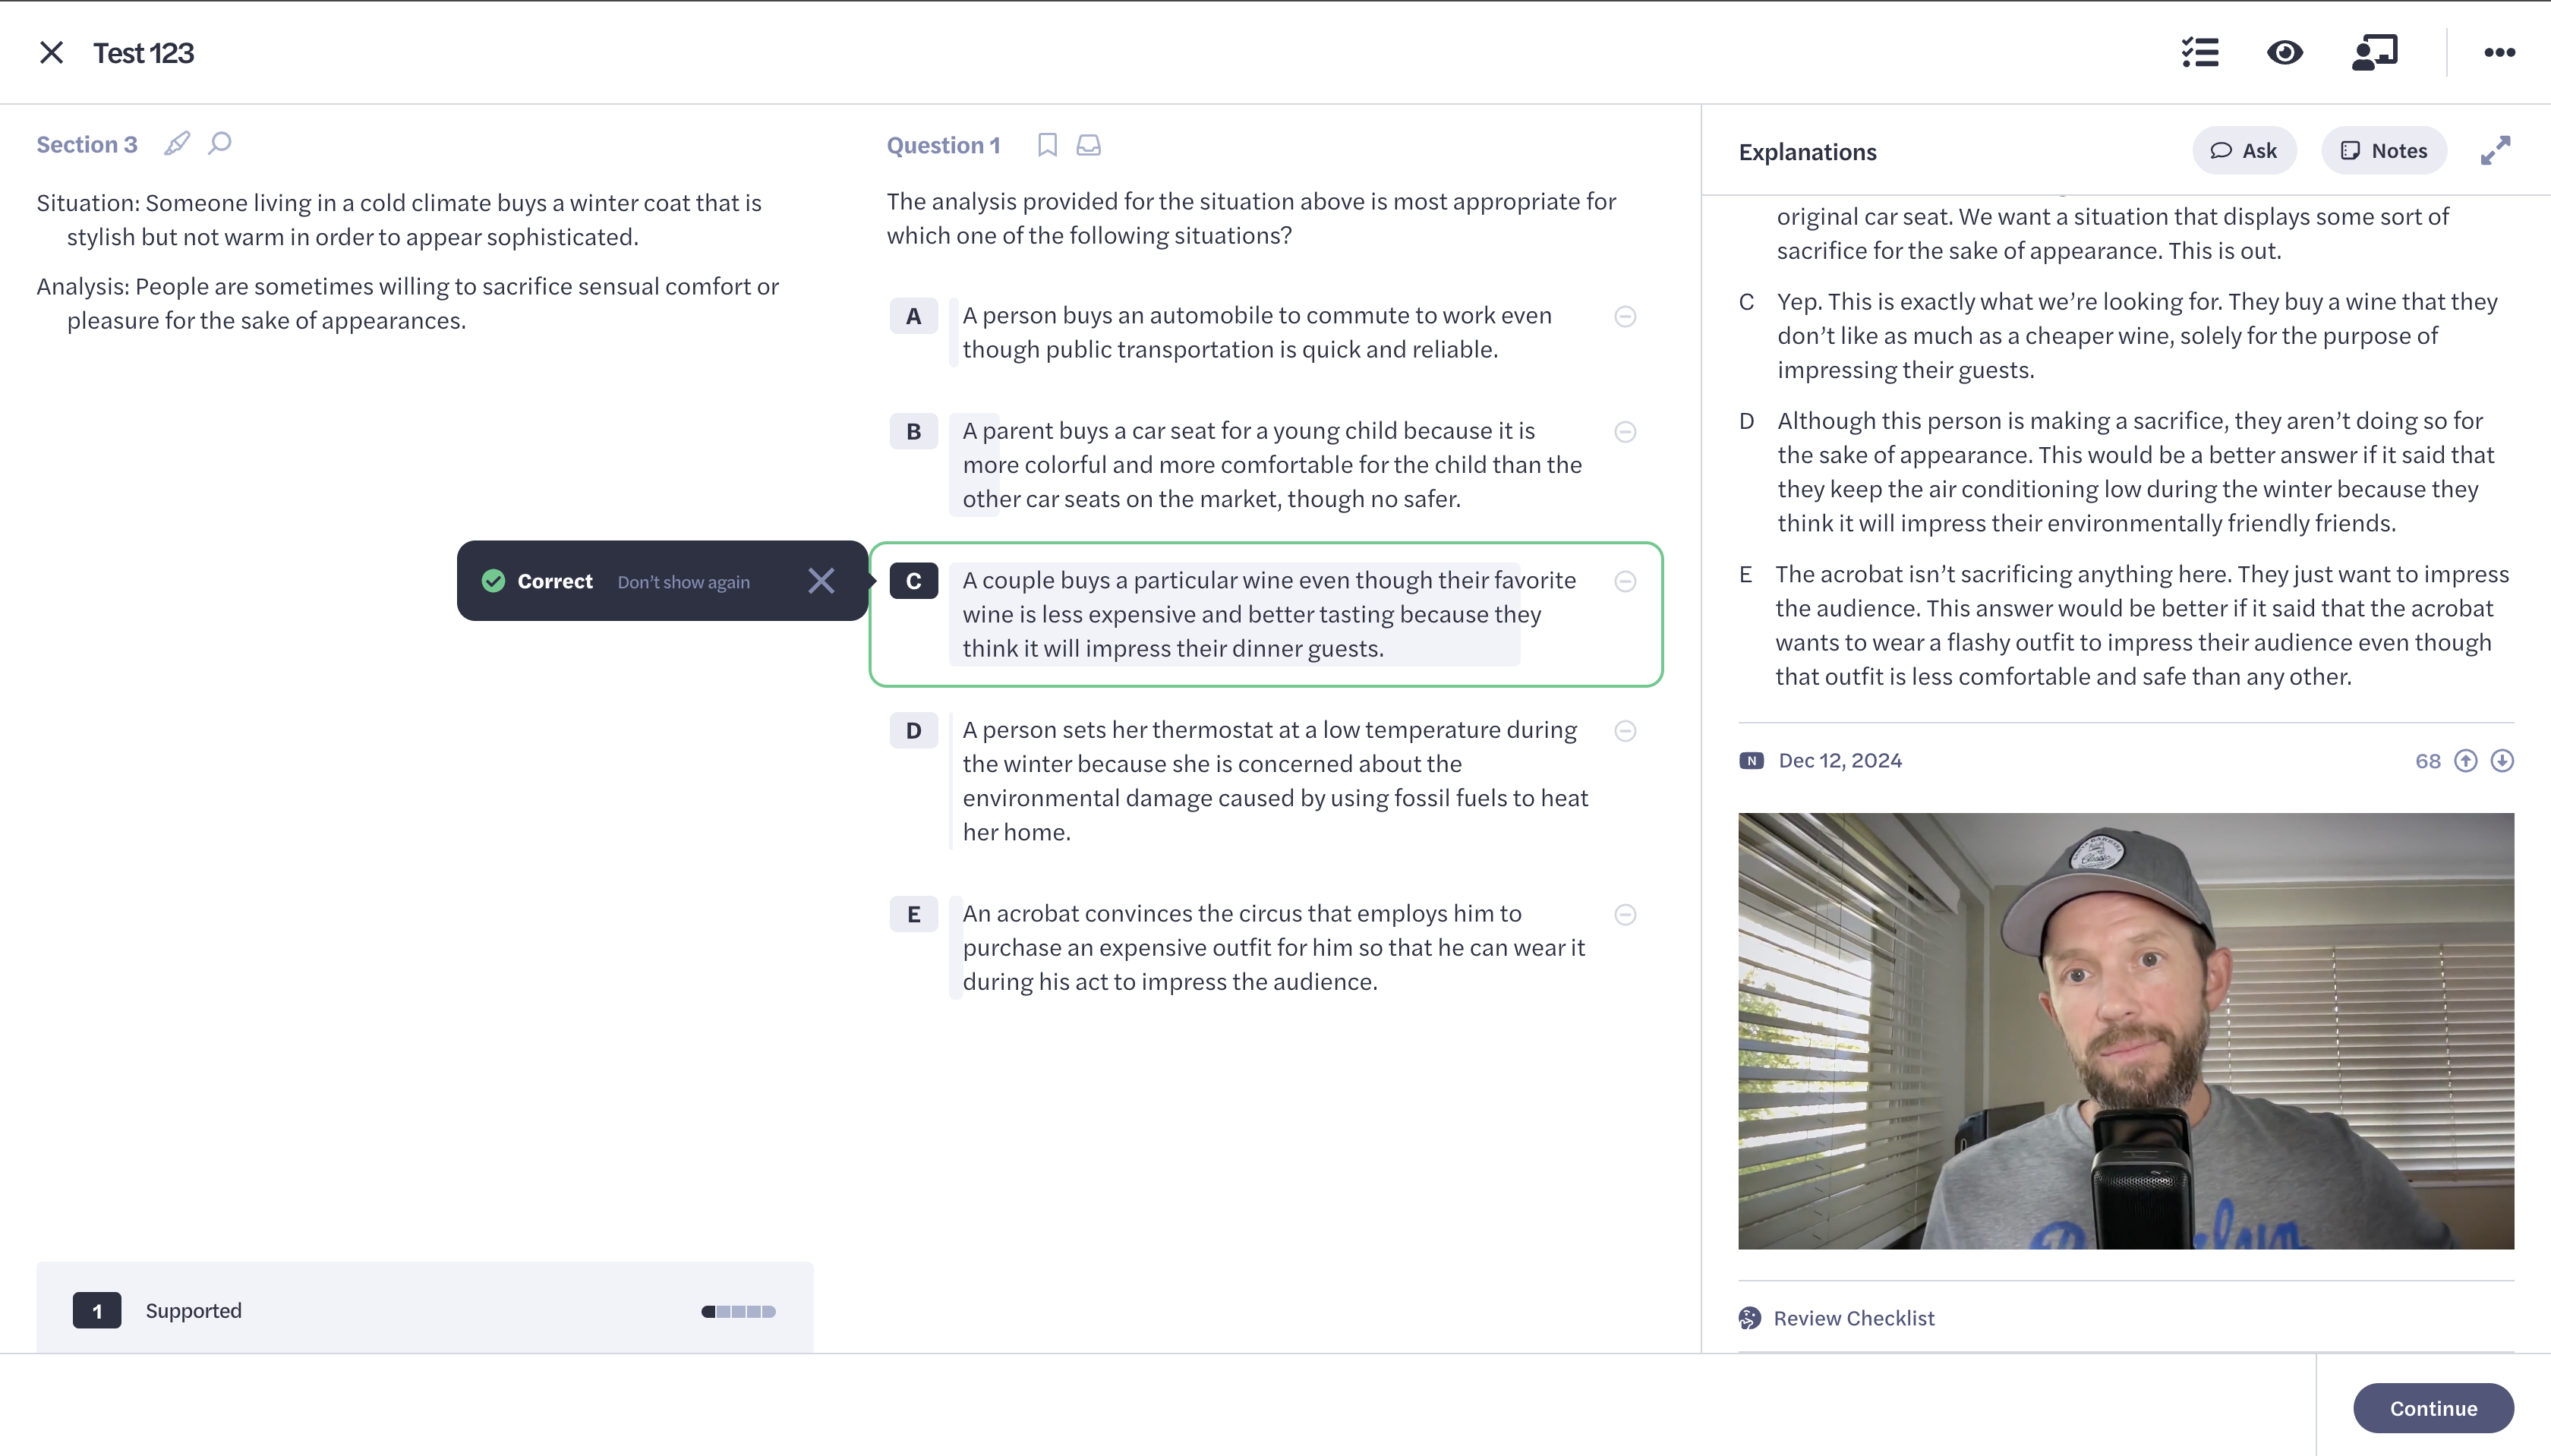The image size is (2551, 1456).
Task: Upvote the Dec 12, 2024 explanation
Action: 2466,761
